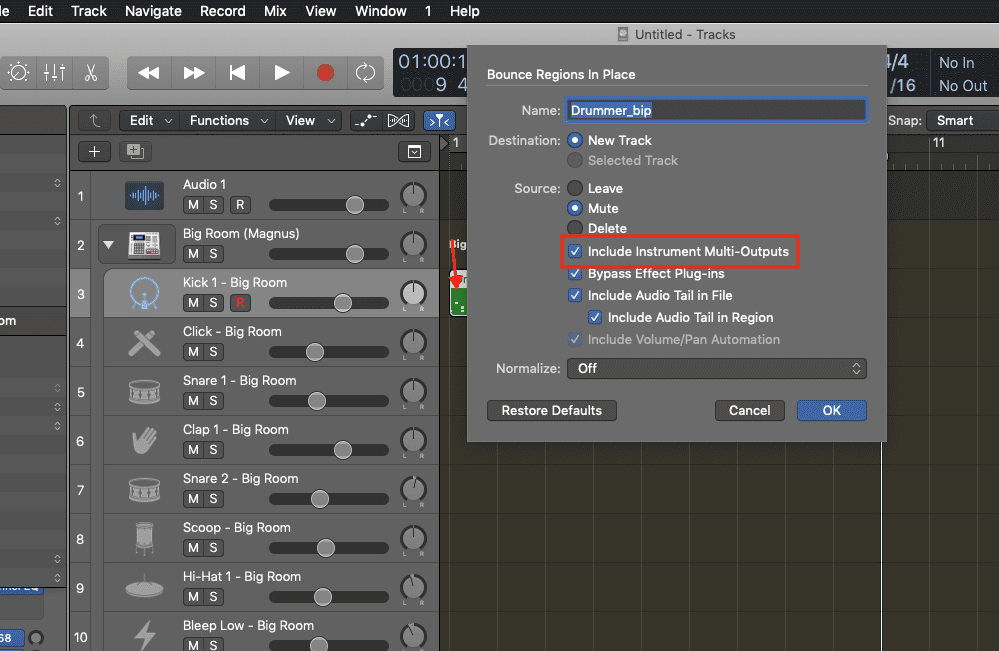Open the Edit dropdown in tracks toolbar
999x651 pixels.
tap(150, 120)
